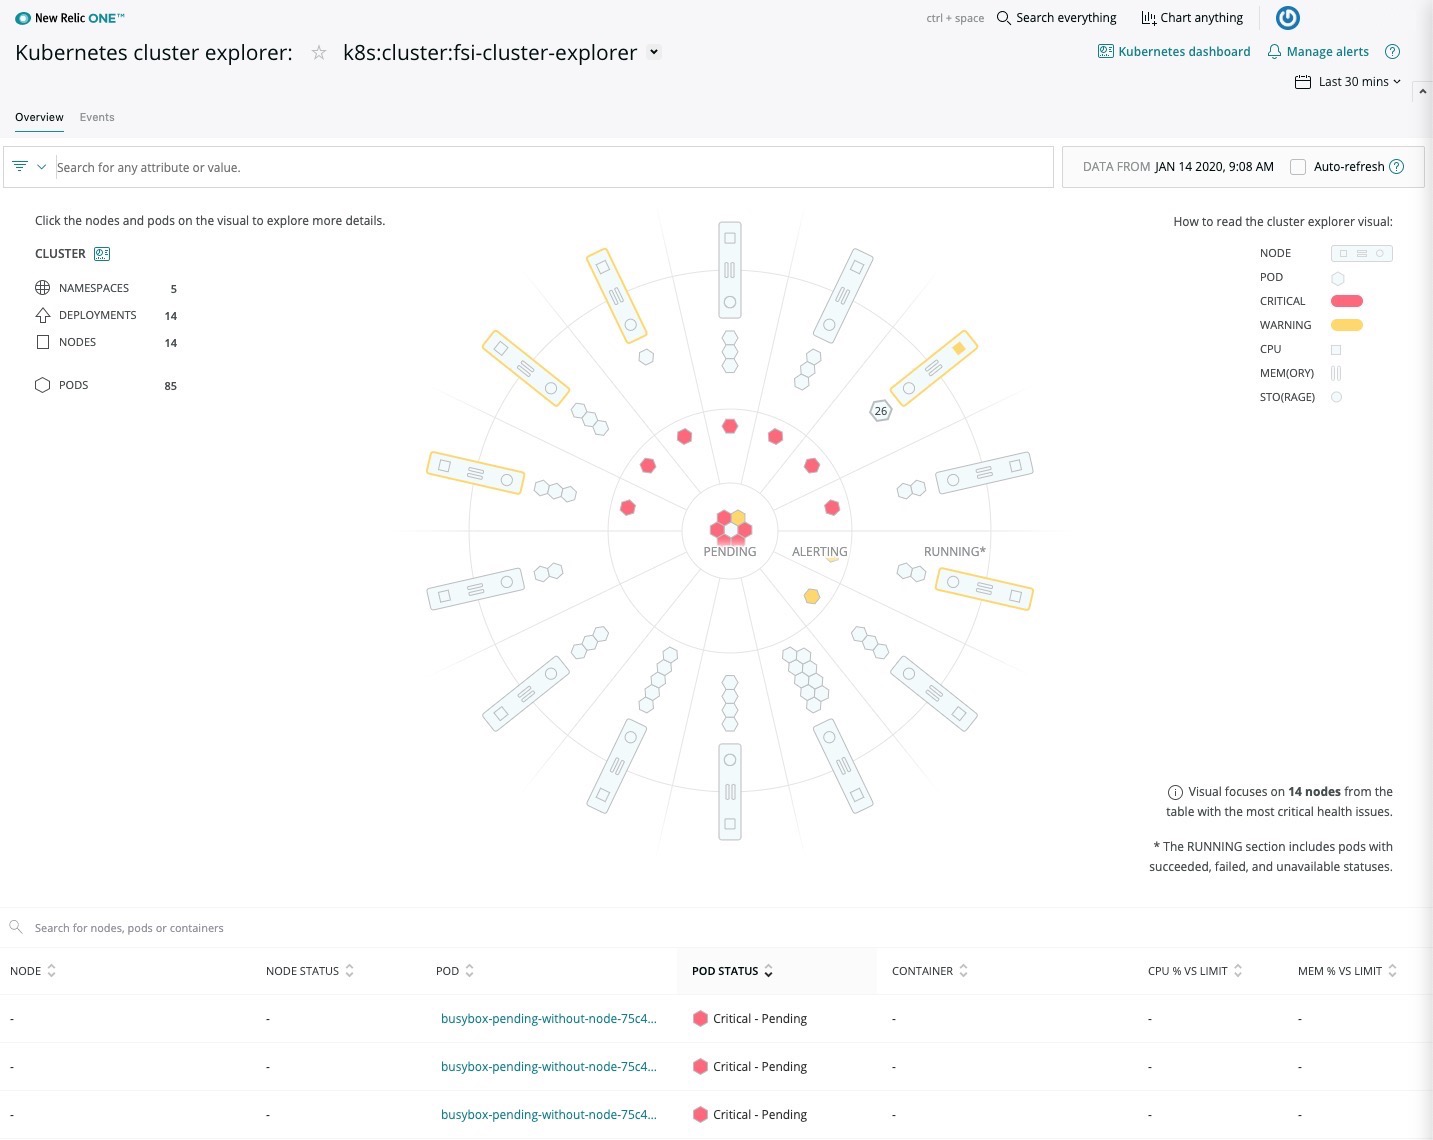Sort table by POD STATUS column
This screenshot has height=1140, width=1433.
733,971
